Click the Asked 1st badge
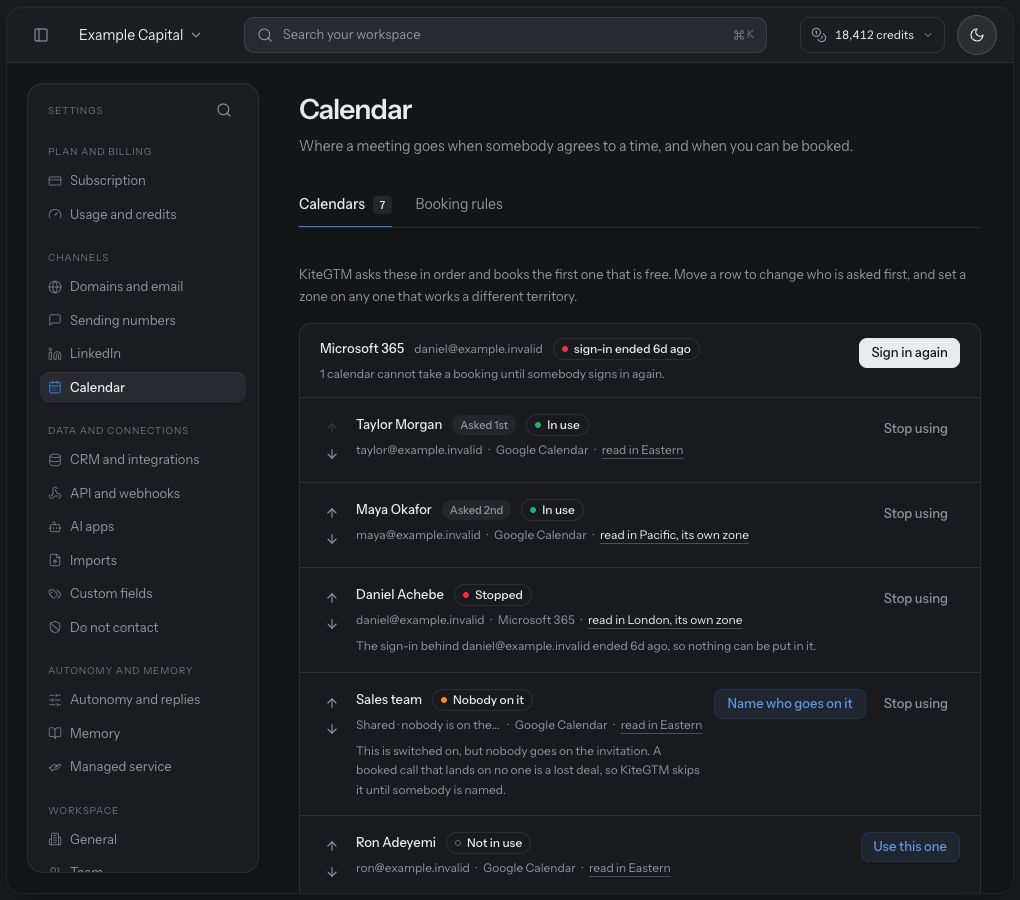The height and width of the screenshot is (900, 1020). (484, 425)
